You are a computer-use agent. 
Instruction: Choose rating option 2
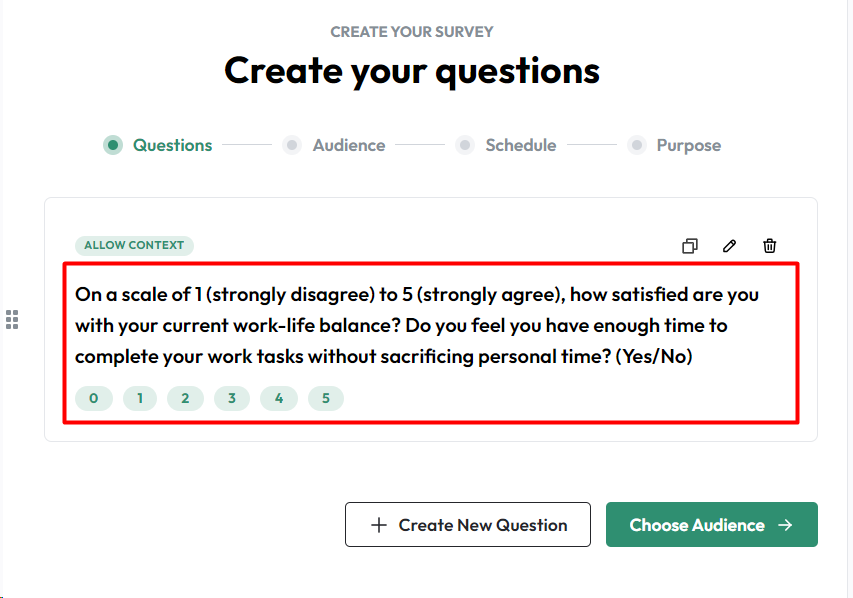185,398
